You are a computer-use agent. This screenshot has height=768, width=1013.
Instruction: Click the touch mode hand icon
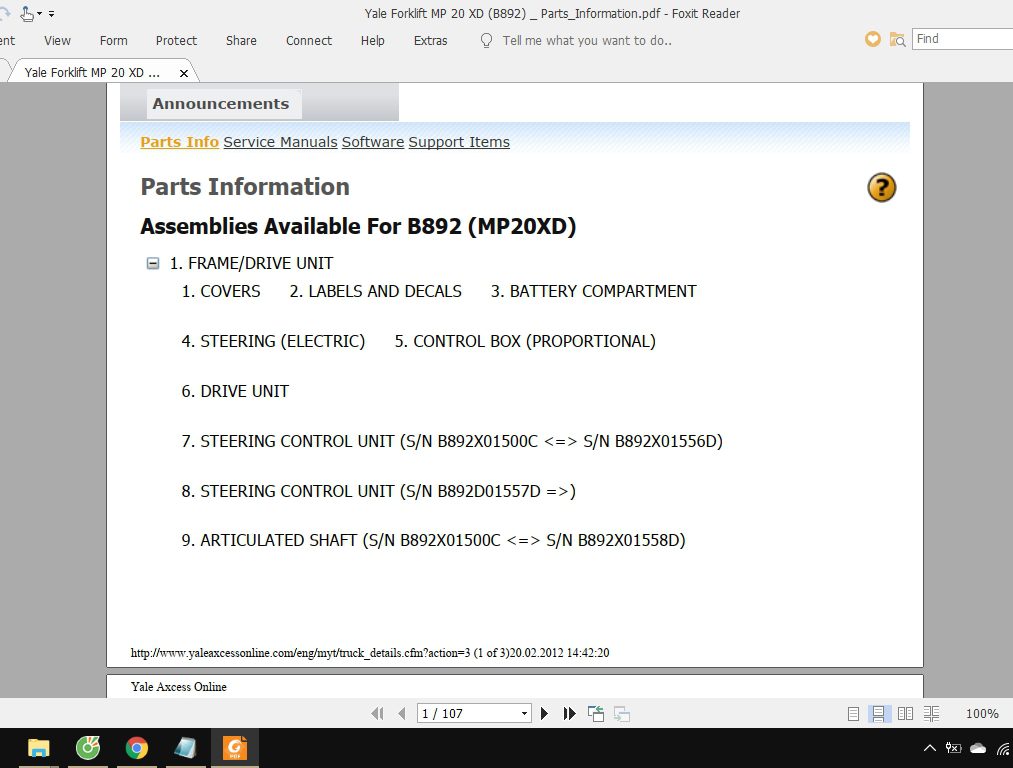pos(26,14)
